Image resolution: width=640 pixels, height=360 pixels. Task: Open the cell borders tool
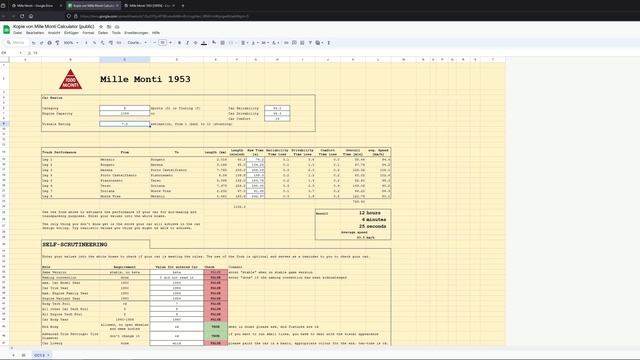[x=222, y=42]
